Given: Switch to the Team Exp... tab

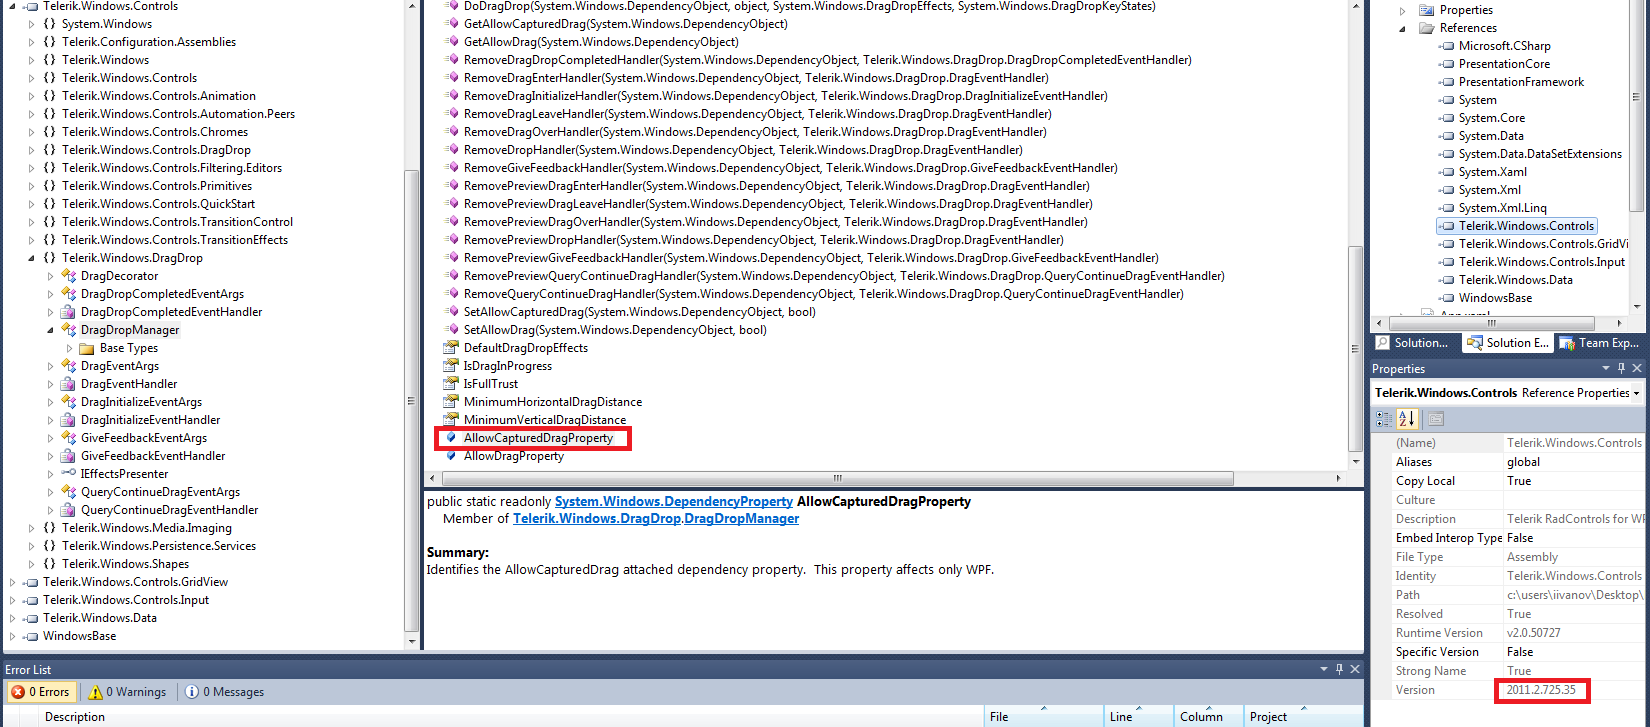Looking at the screenshot, I should tap(1600, 343).
